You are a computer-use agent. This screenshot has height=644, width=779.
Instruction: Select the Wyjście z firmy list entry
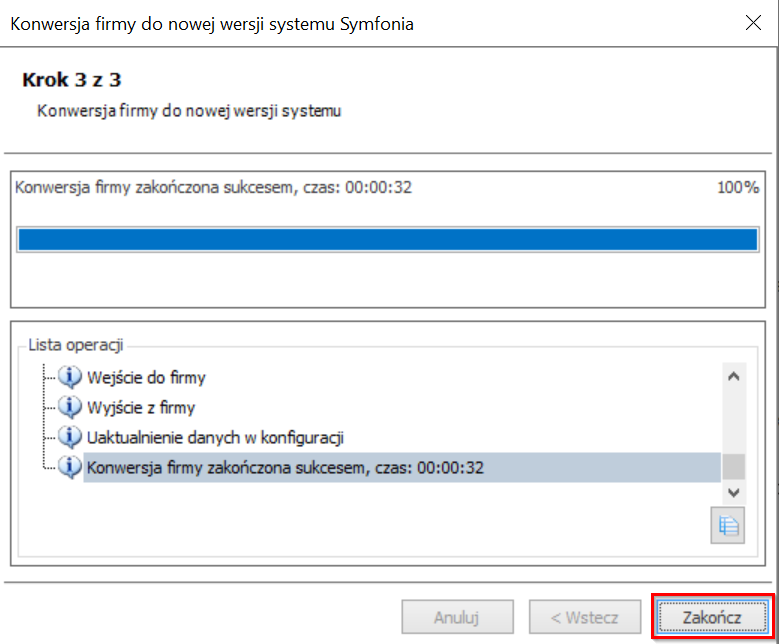tap(141, 407)
